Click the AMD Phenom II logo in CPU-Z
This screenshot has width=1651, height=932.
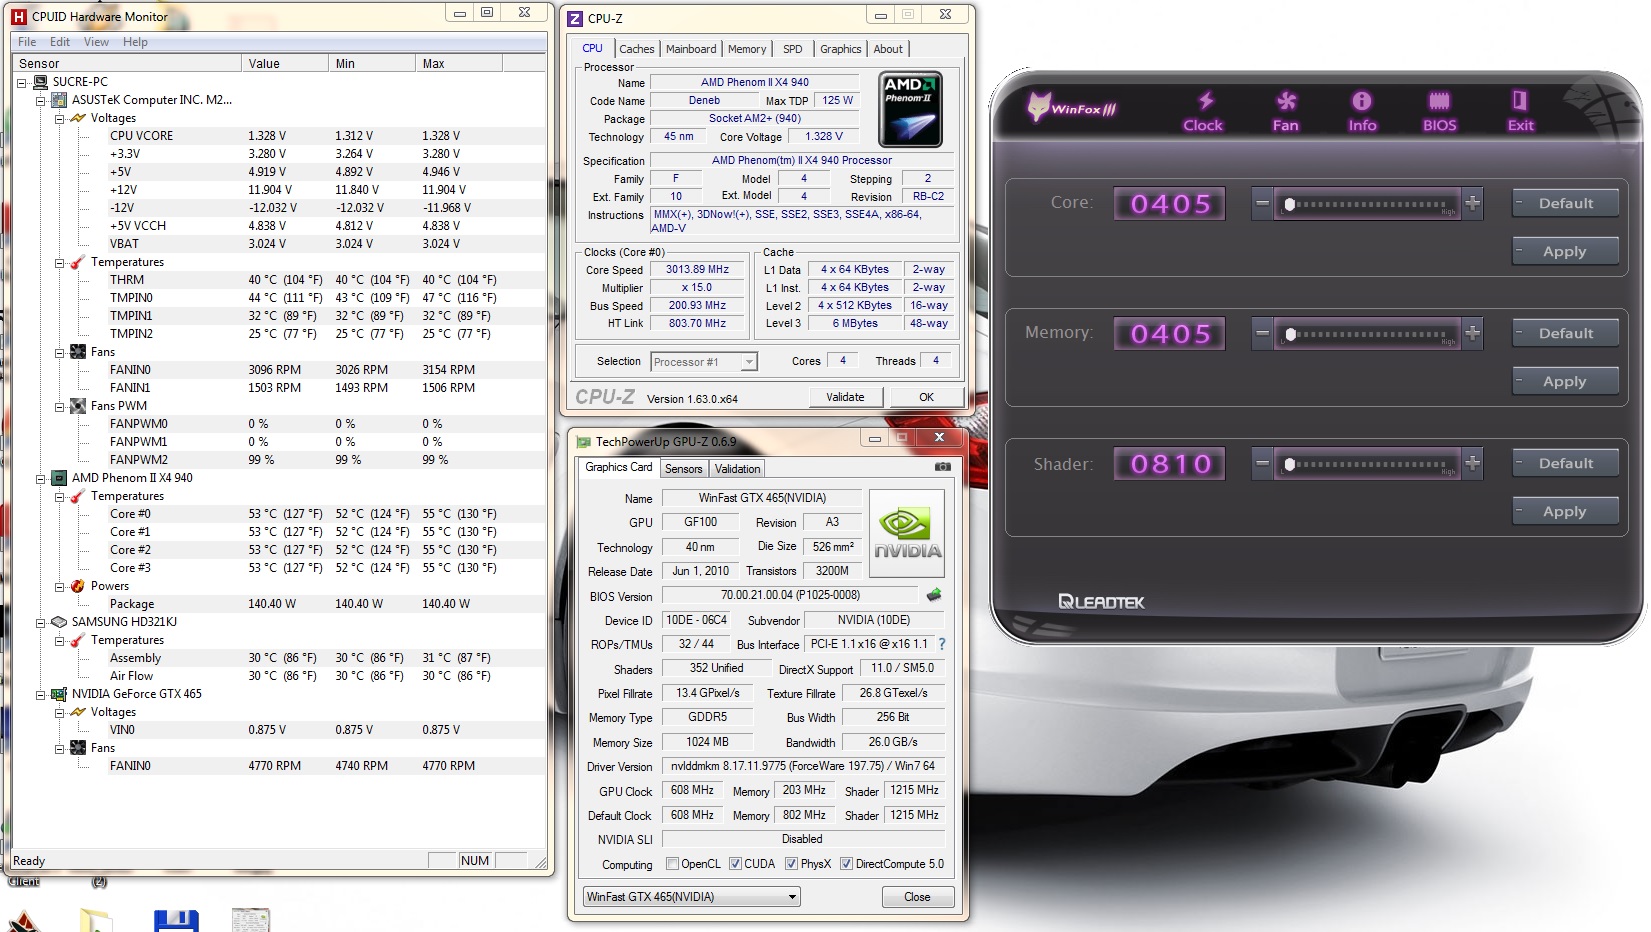(910, 109)
